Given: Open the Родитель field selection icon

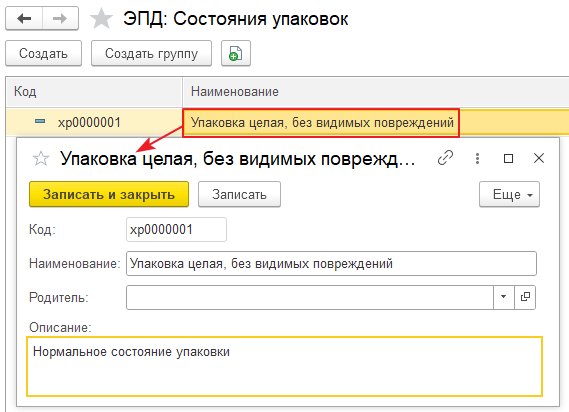Looking at the screenshot, I should (x=525, y=297).
